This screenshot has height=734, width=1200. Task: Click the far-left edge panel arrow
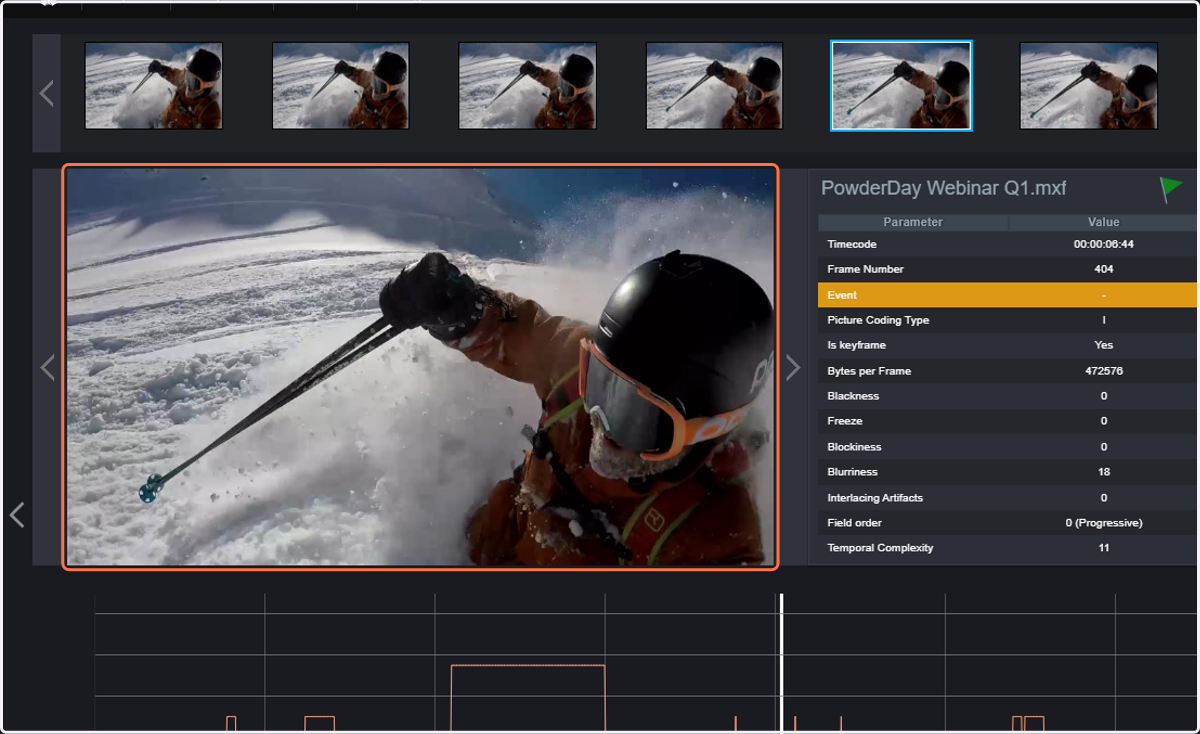tap(17, 515)
